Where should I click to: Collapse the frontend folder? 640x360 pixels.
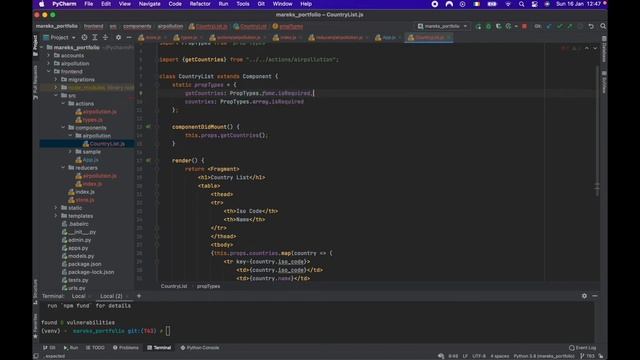[x=49, y=71]
